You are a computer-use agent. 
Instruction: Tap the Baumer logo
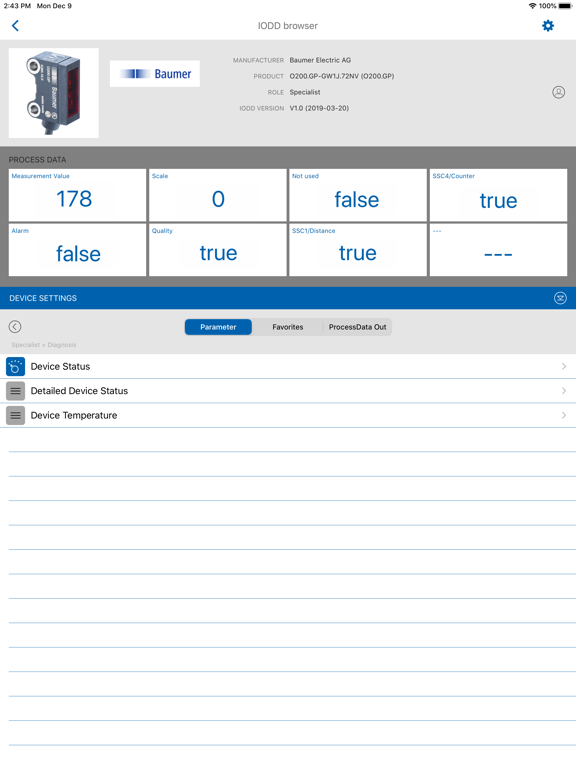(x=155, y=73)
